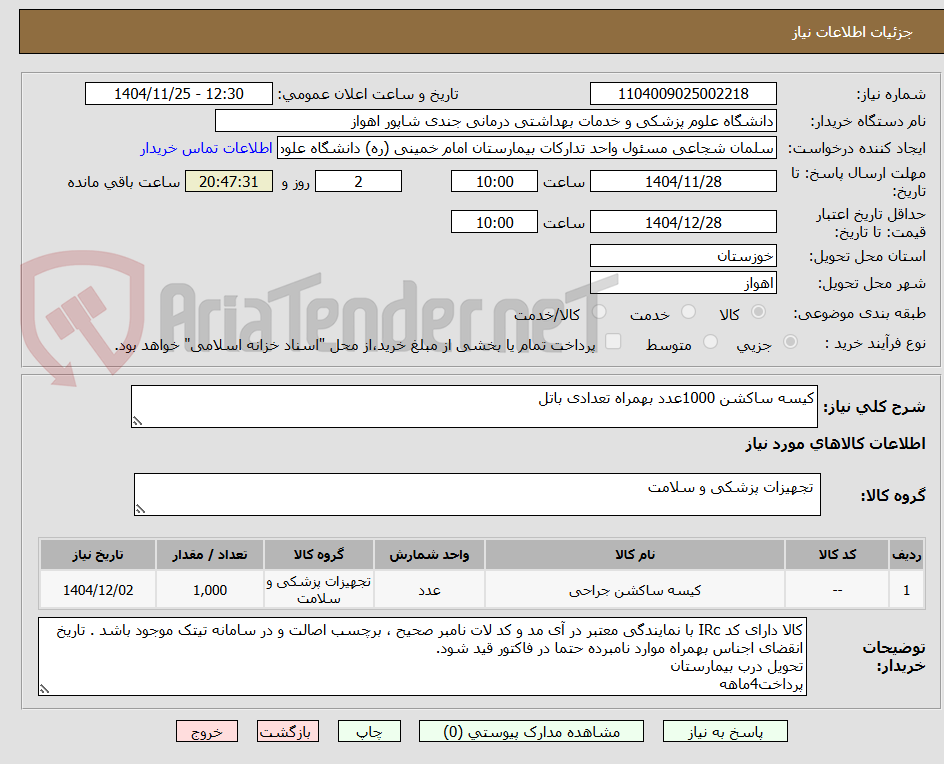
Task: Click the کد کالا column header
Action: [837, 554]
